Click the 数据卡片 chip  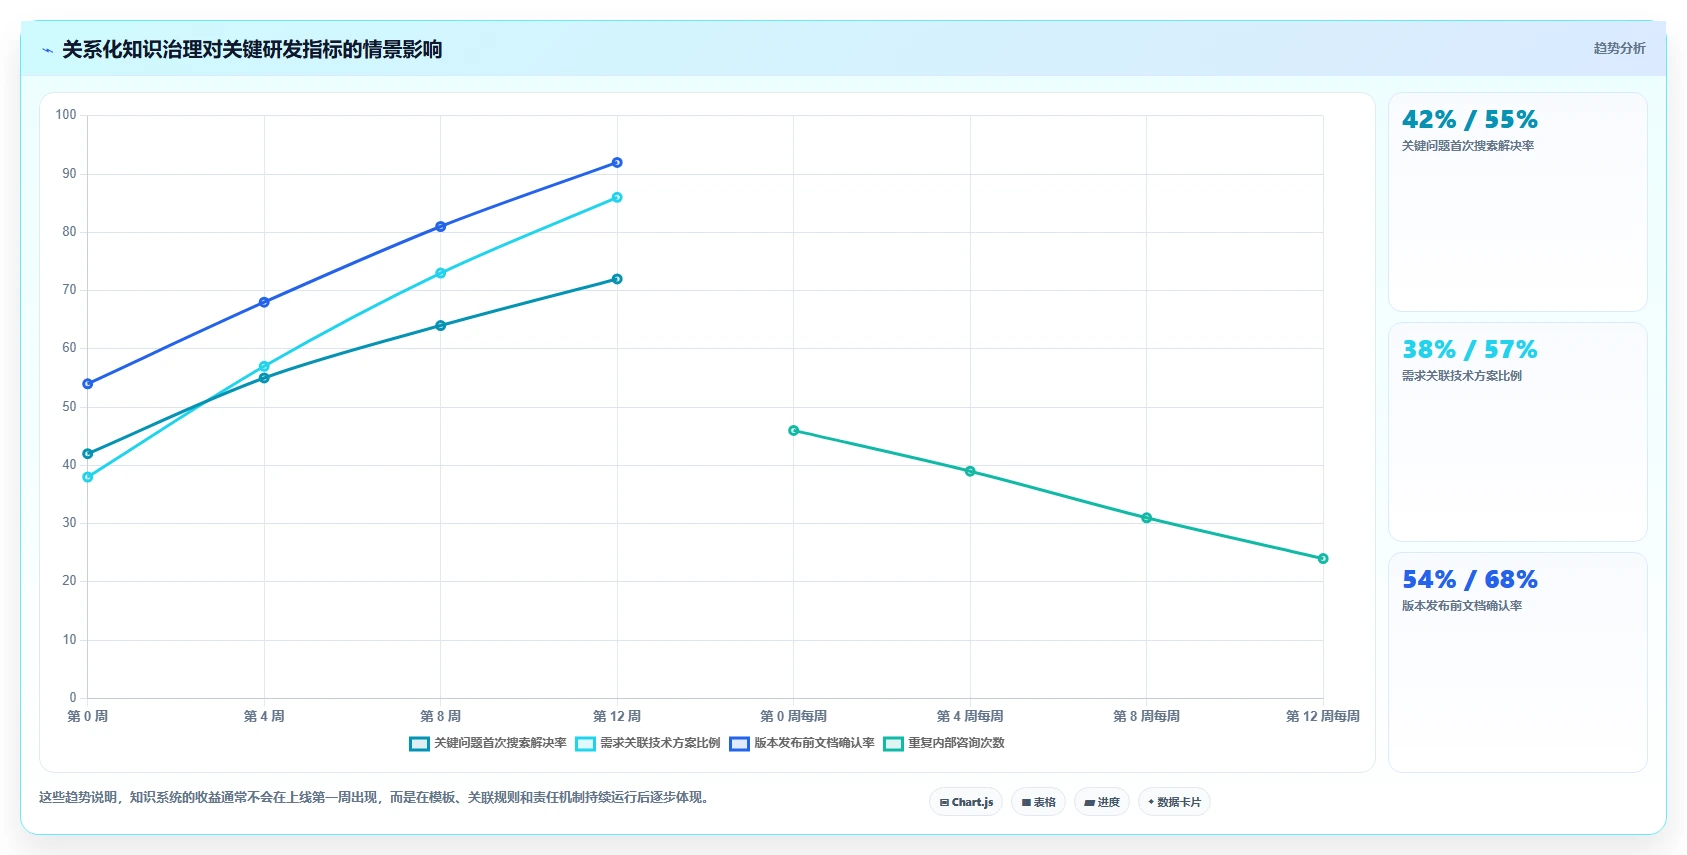tap(1174, 802)
